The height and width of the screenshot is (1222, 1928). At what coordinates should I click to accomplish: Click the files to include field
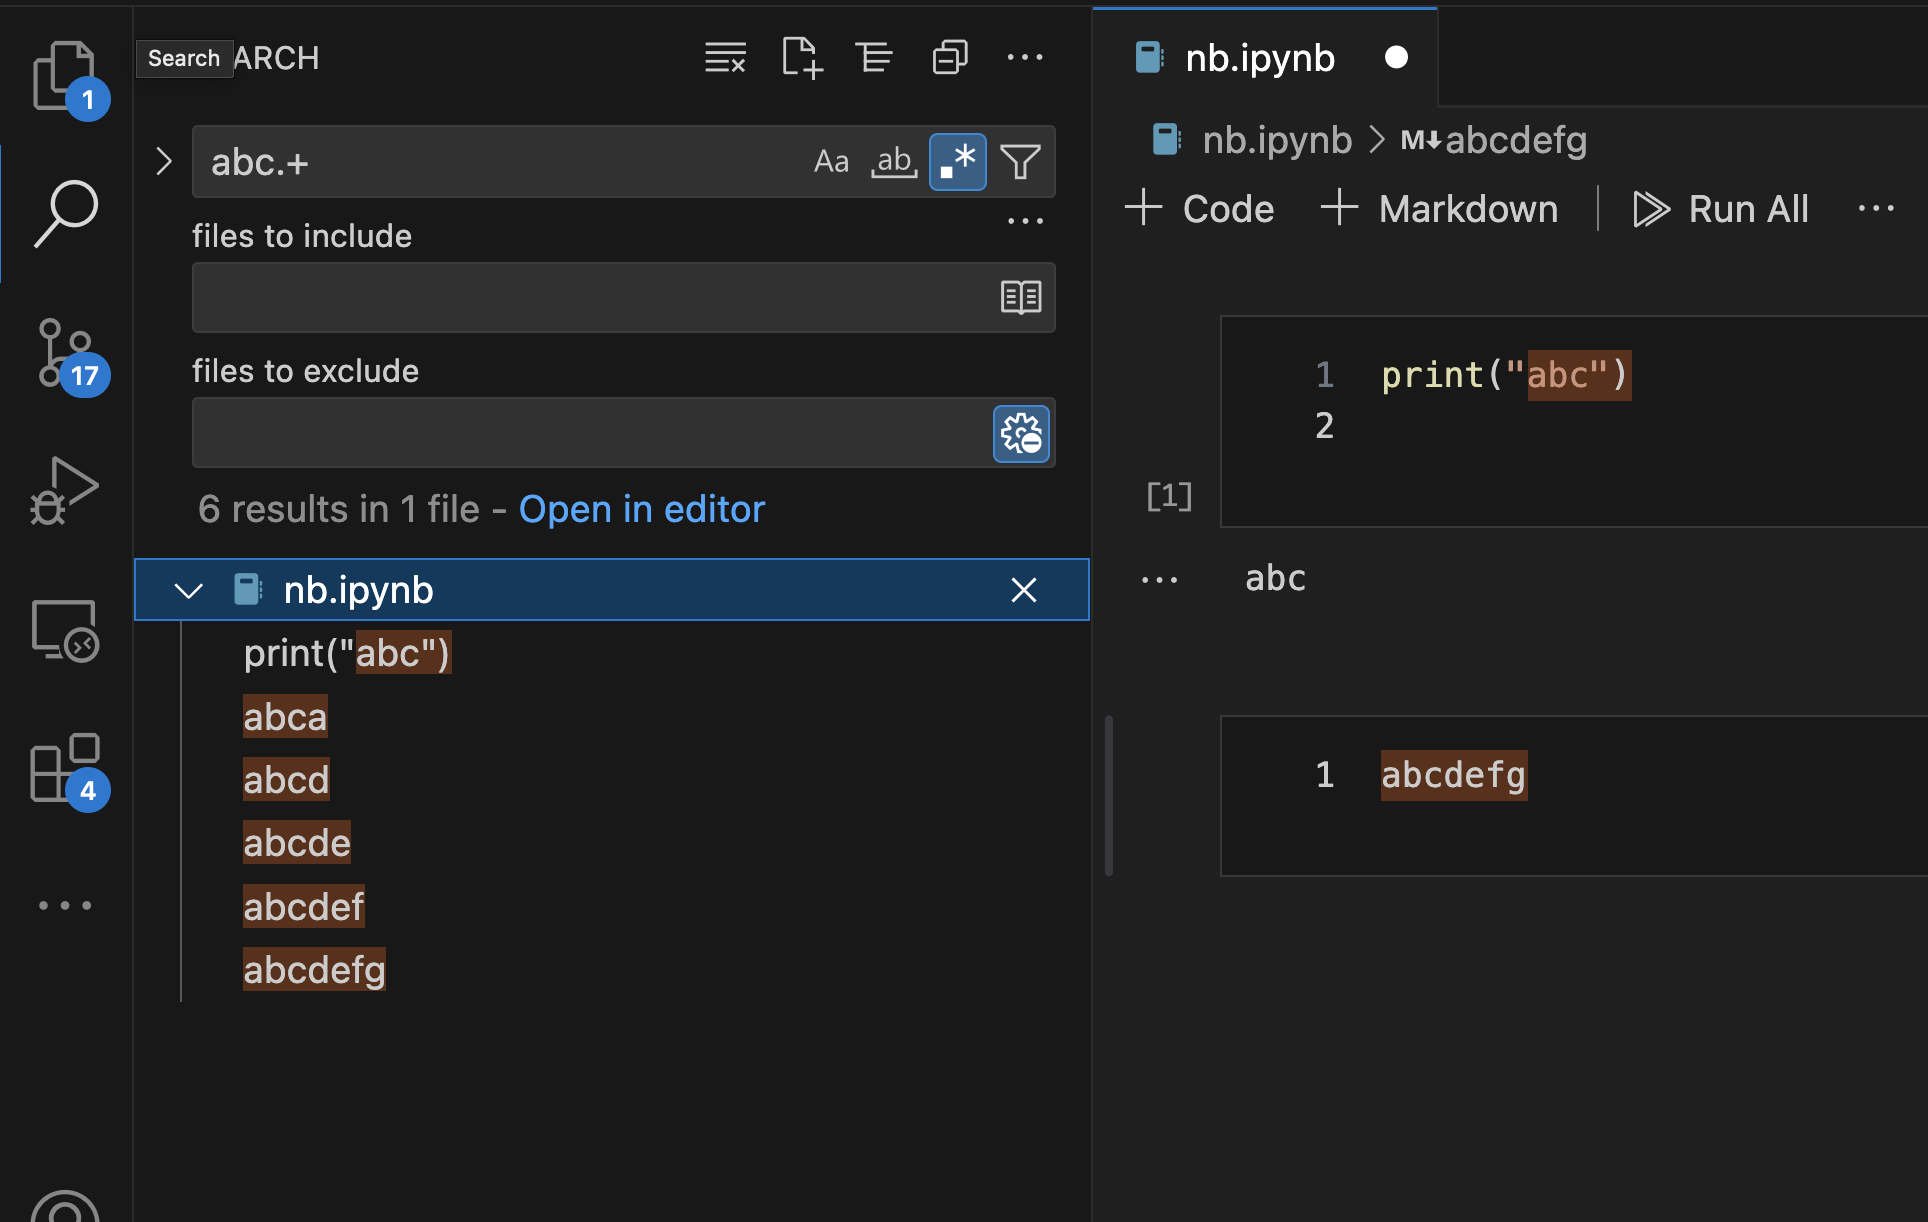tap(600, 297)
